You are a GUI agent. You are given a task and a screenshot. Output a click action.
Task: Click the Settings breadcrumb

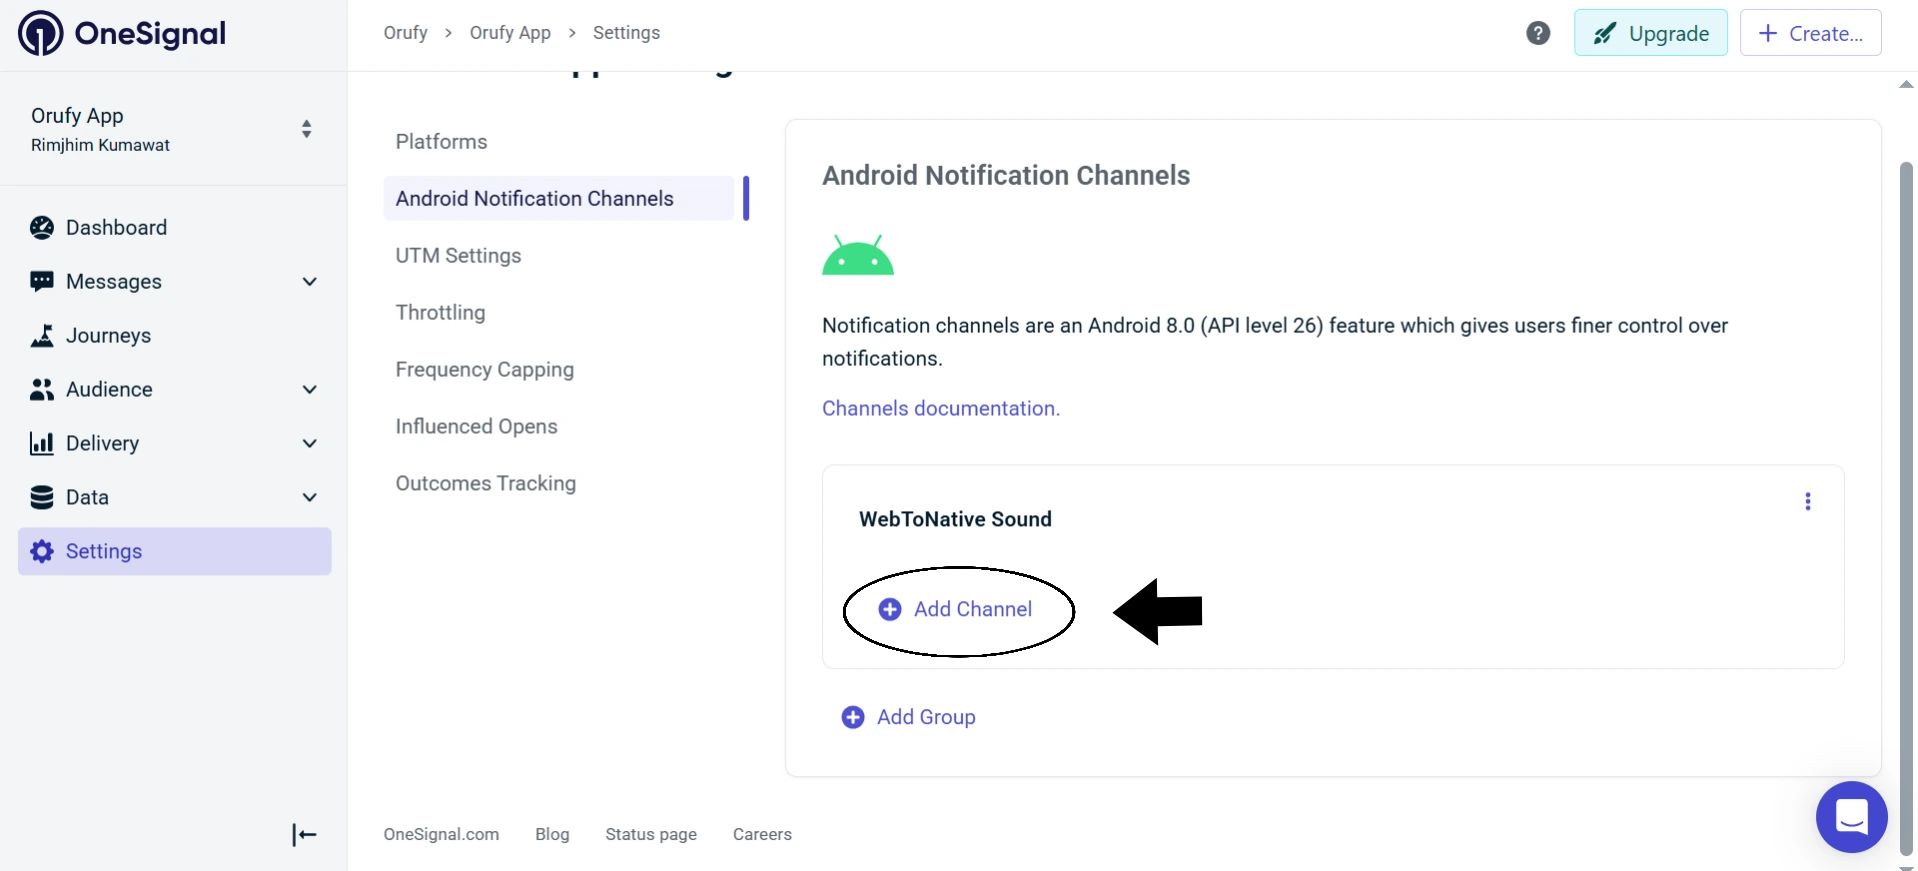click(x=626, y=33)
